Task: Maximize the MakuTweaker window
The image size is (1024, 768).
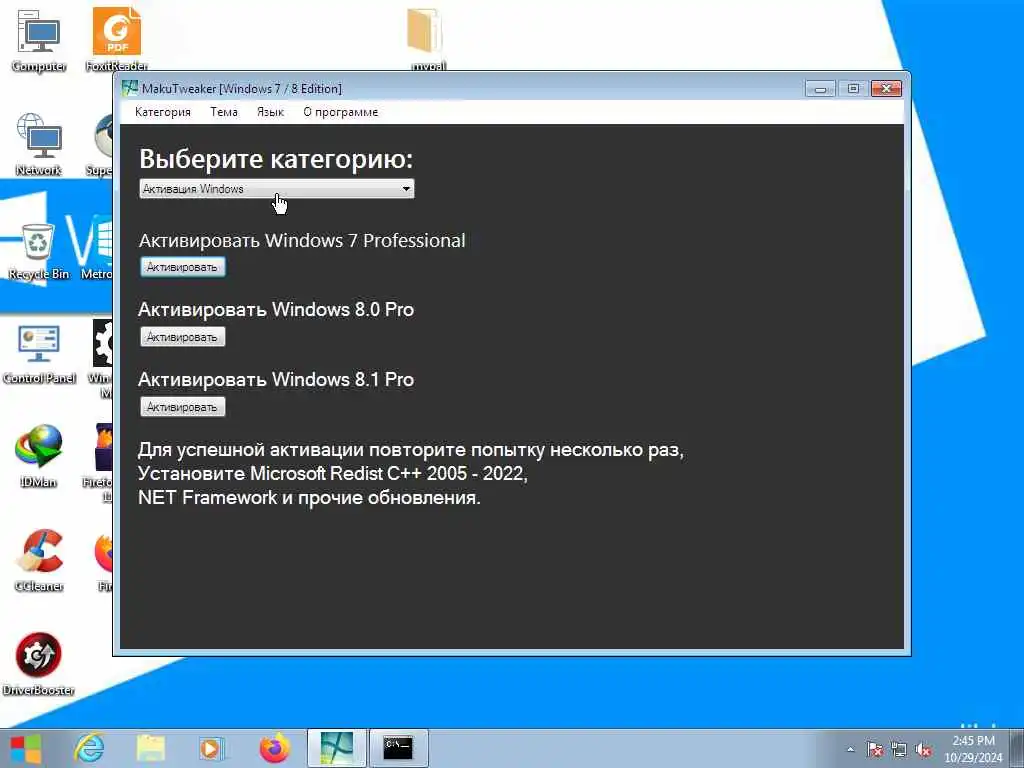Action: pyautogui.click(x=853, y=88)
